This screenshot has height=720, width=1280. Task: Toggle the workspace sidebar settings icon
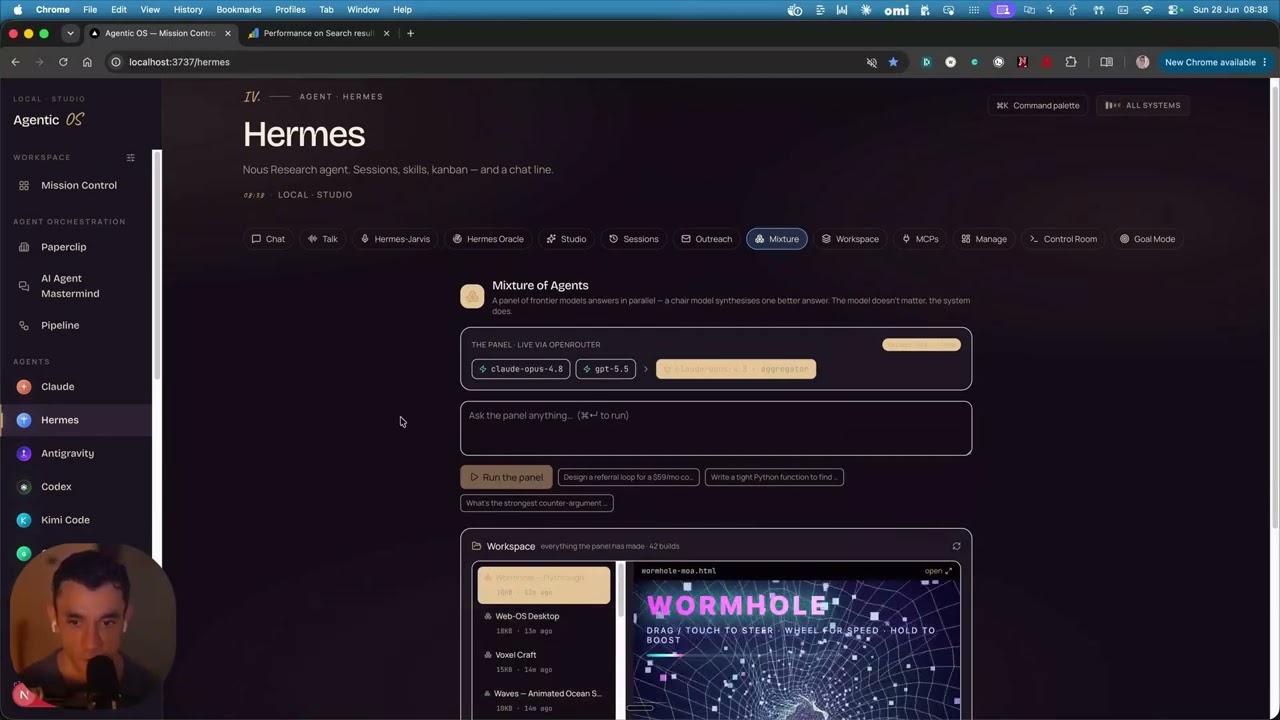[130, 158]
